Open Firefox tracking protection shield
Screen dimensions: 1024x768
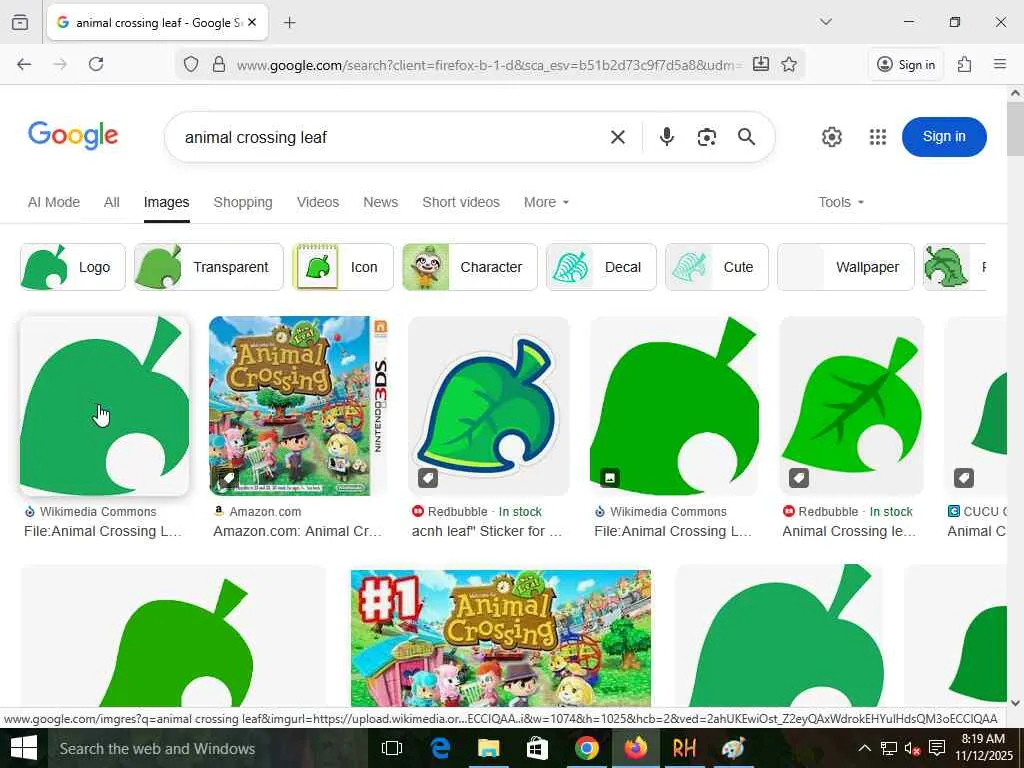tap(191, 64)
